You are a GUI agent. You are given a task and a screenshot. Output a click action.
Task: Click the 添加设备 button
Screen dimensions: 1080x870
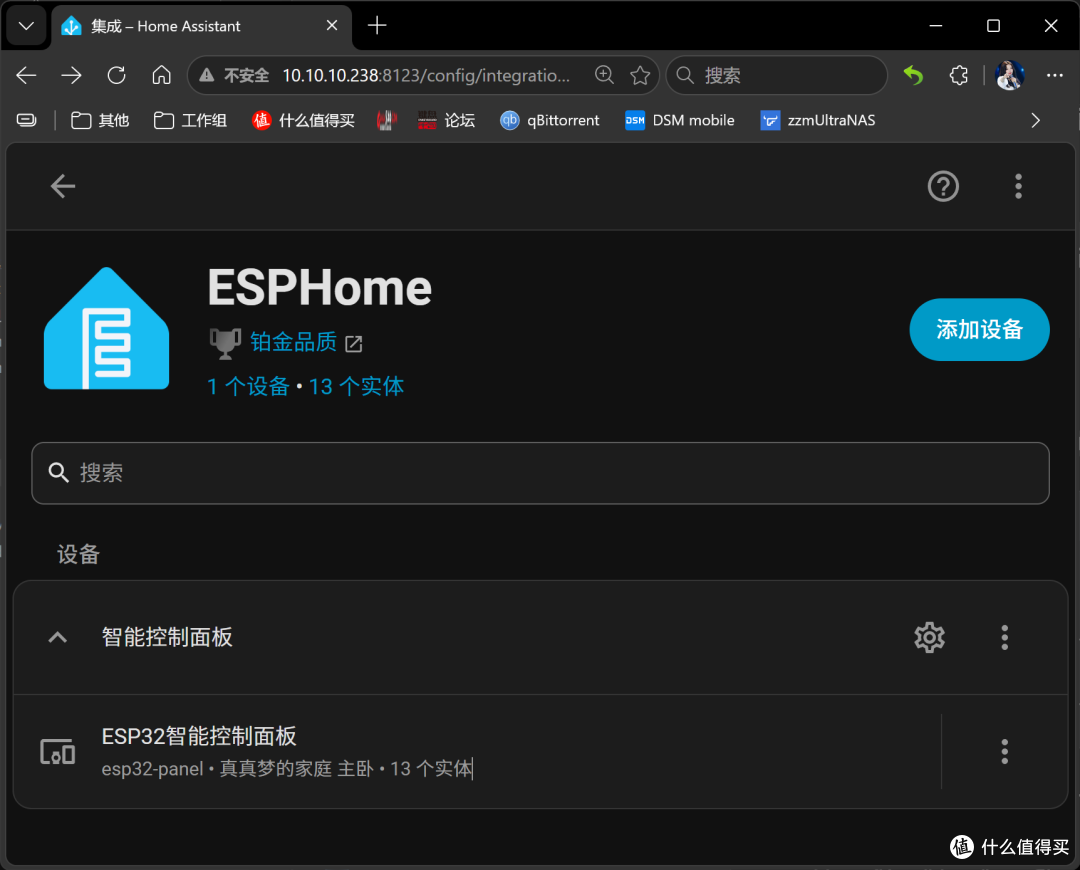pos(979,329)
